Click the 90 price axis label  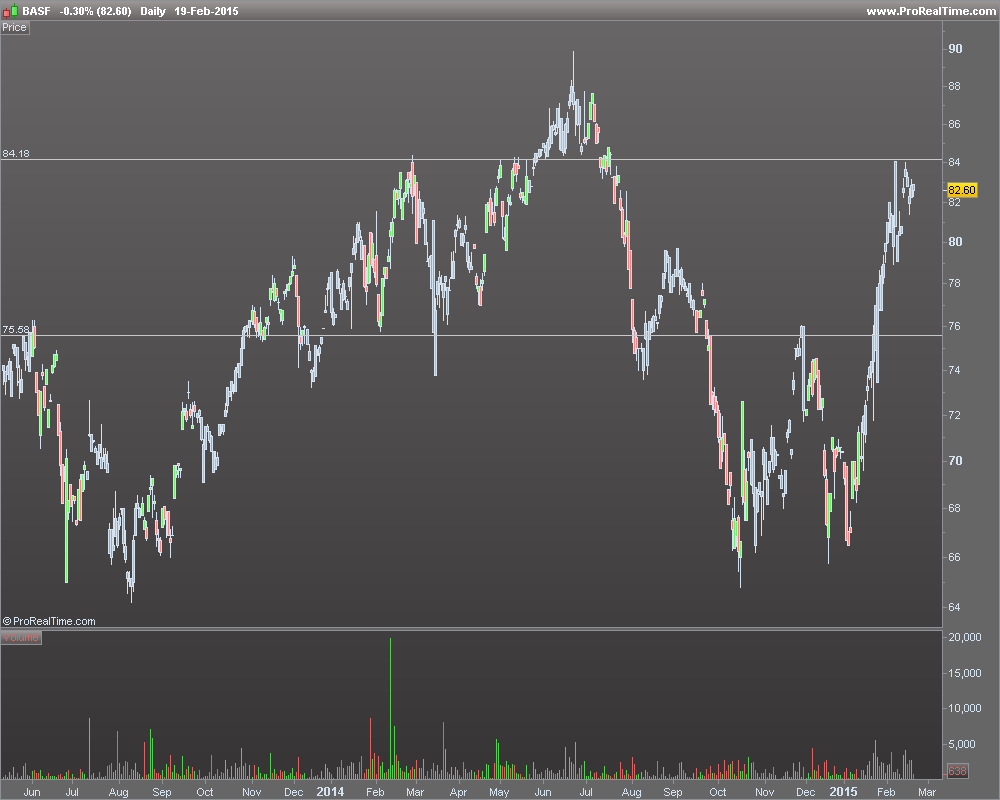click(955, 48)
